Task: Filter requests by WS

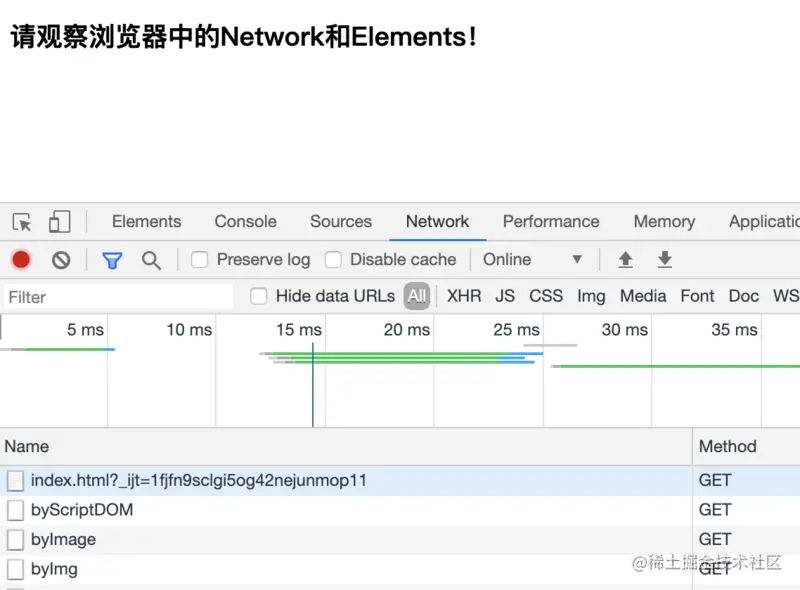Action: (x=786, y=296)
